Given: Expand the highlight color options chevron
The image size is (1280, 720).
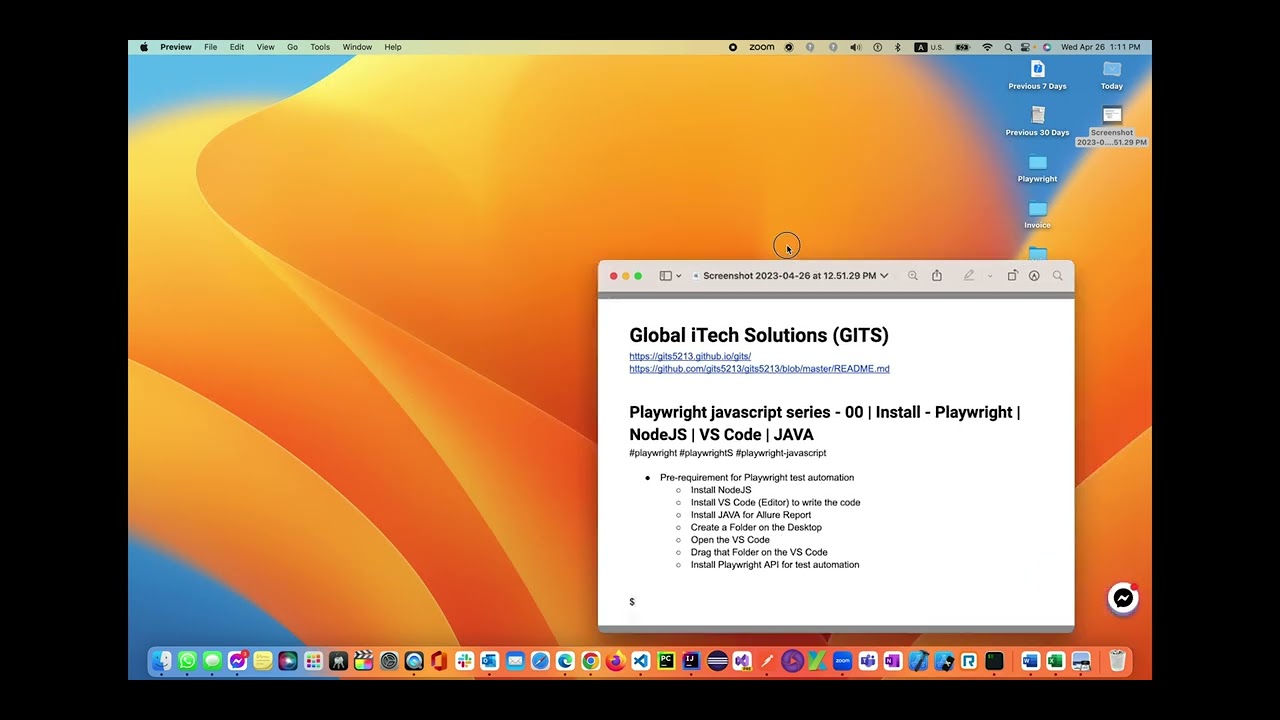Looking at the screenshot, I should [x=990, y=276].
